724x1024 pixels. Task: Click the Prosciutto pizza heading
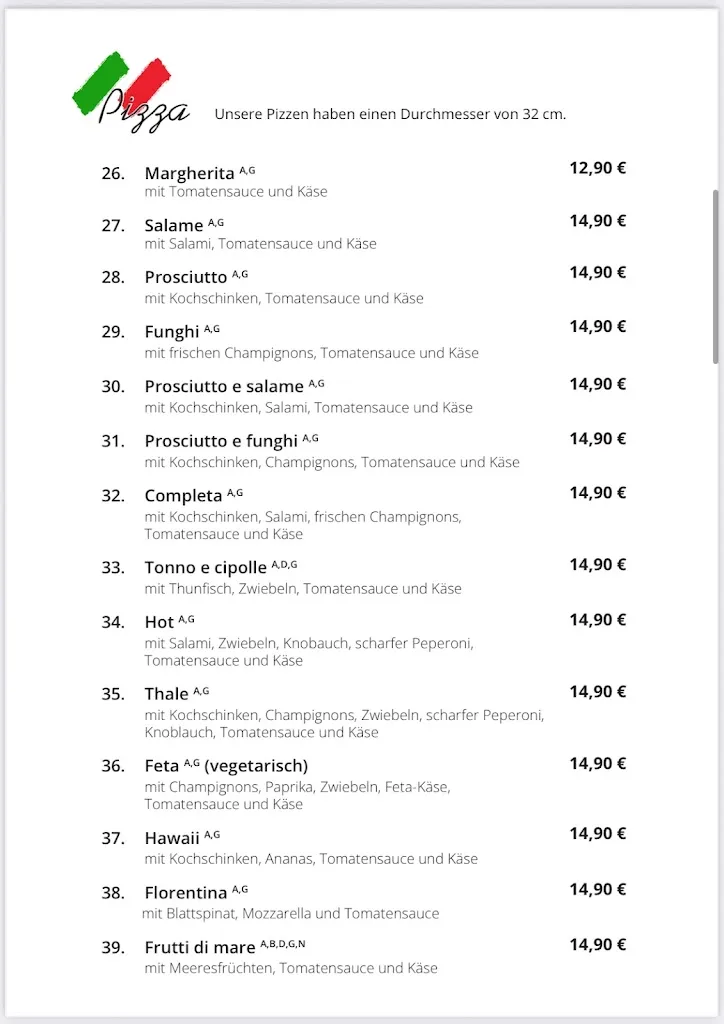pyautogui.click(x=186, y=277)
